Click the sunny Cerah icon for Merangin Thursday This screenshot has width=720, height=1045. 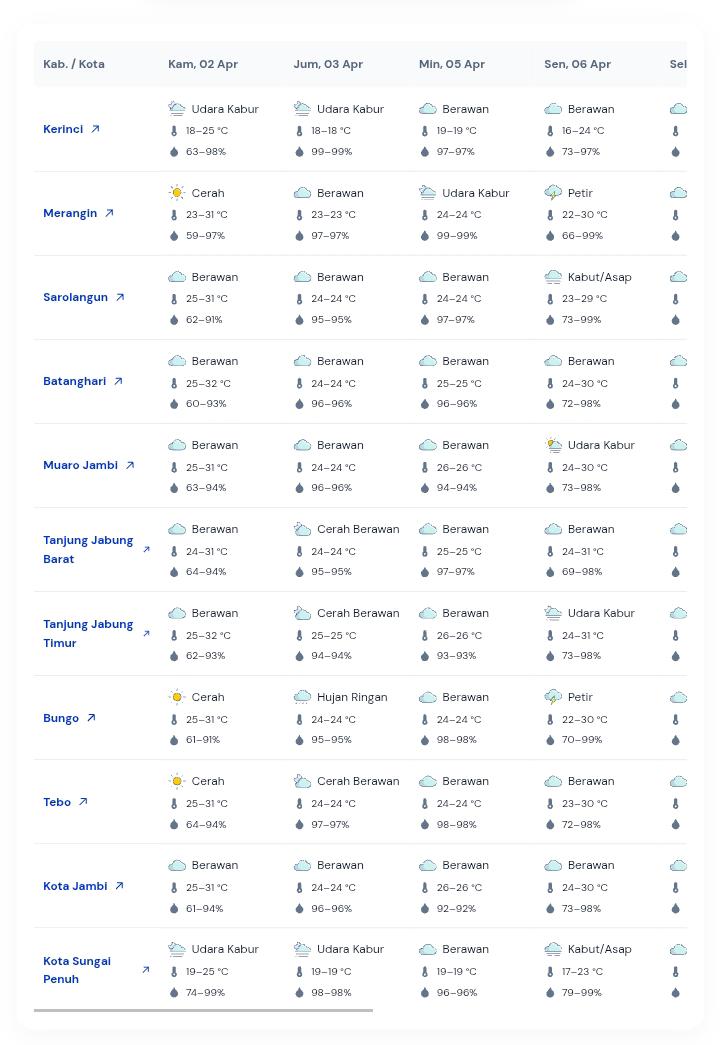point(177,193)
